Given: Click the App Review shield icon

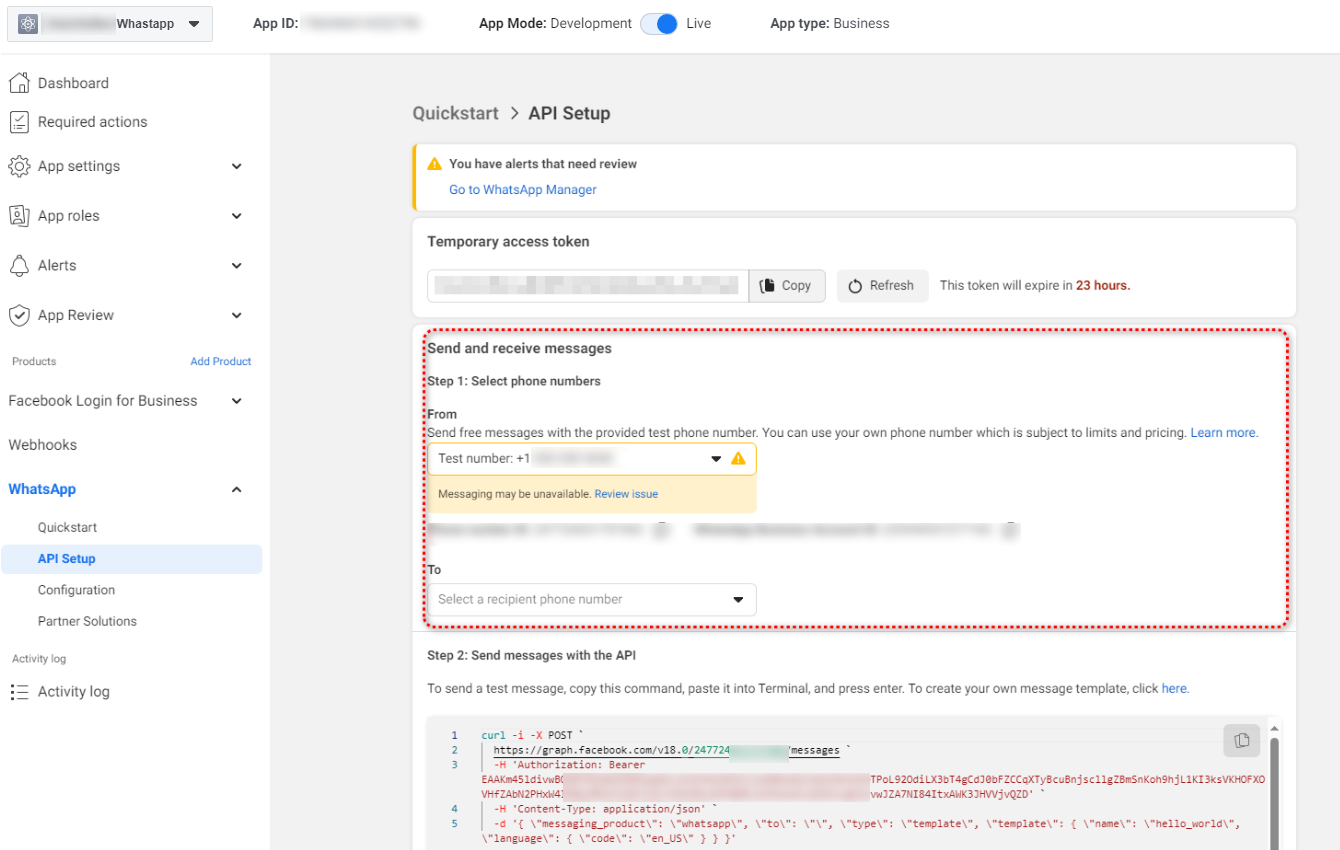Looking at the screenshot, I should [x=19, y=315].
